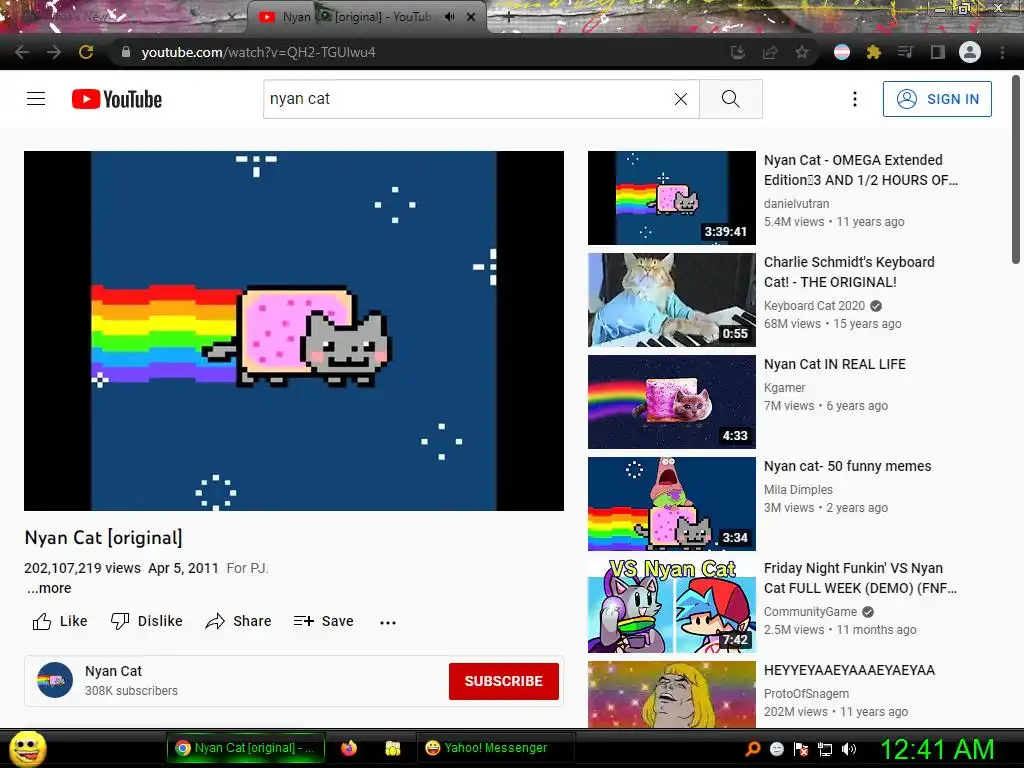Click the SIGN IN button
The height and width of the screenshot is (768, 1024).
click(x=937, y=99)
